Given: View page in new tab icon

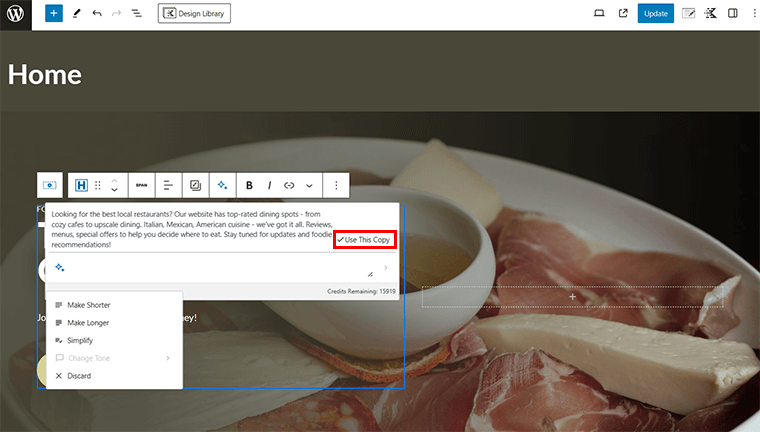Looking at the screenshot, I should 623,14.
